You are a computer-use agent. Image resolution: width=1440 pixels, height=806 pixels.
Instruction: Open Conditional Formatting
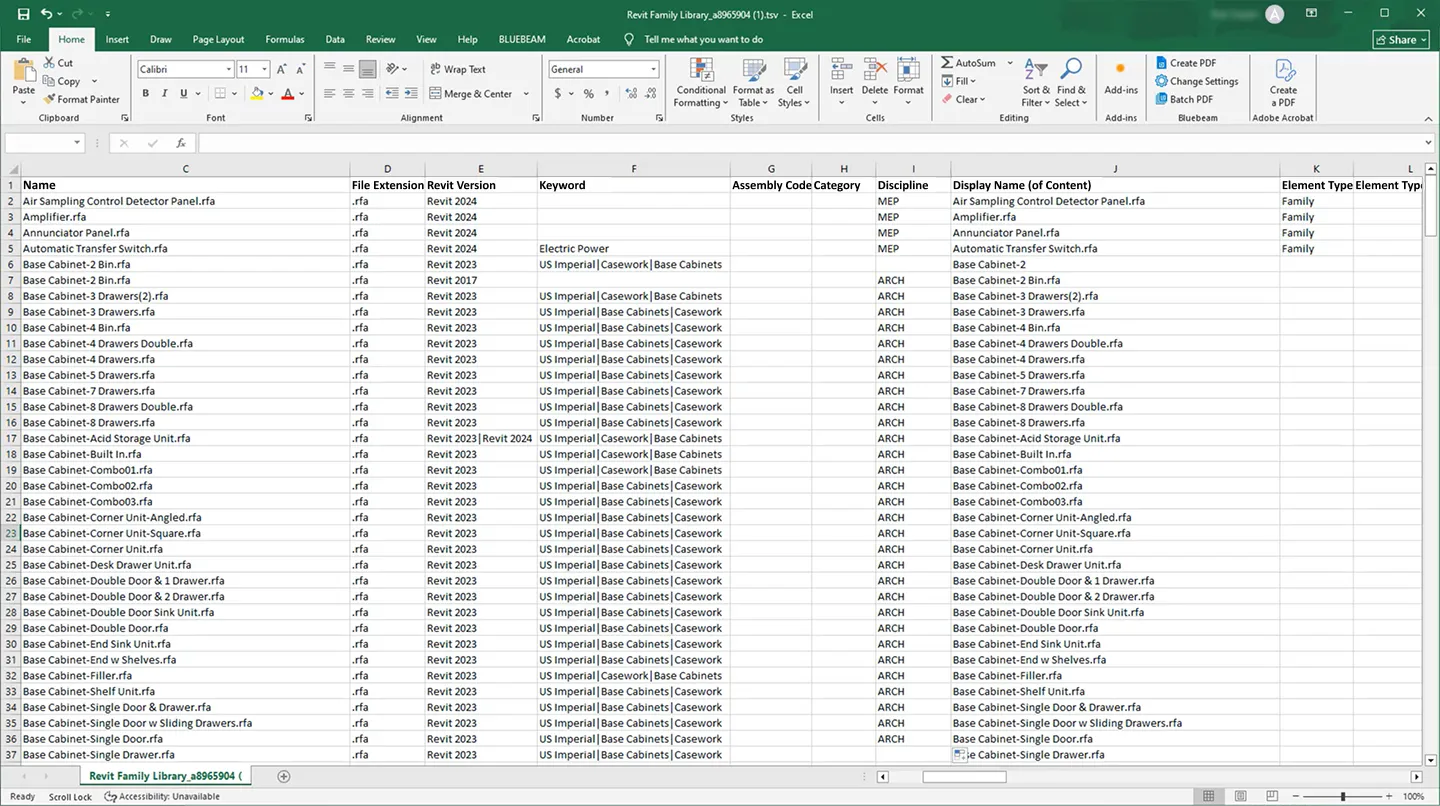coord(701,82)
